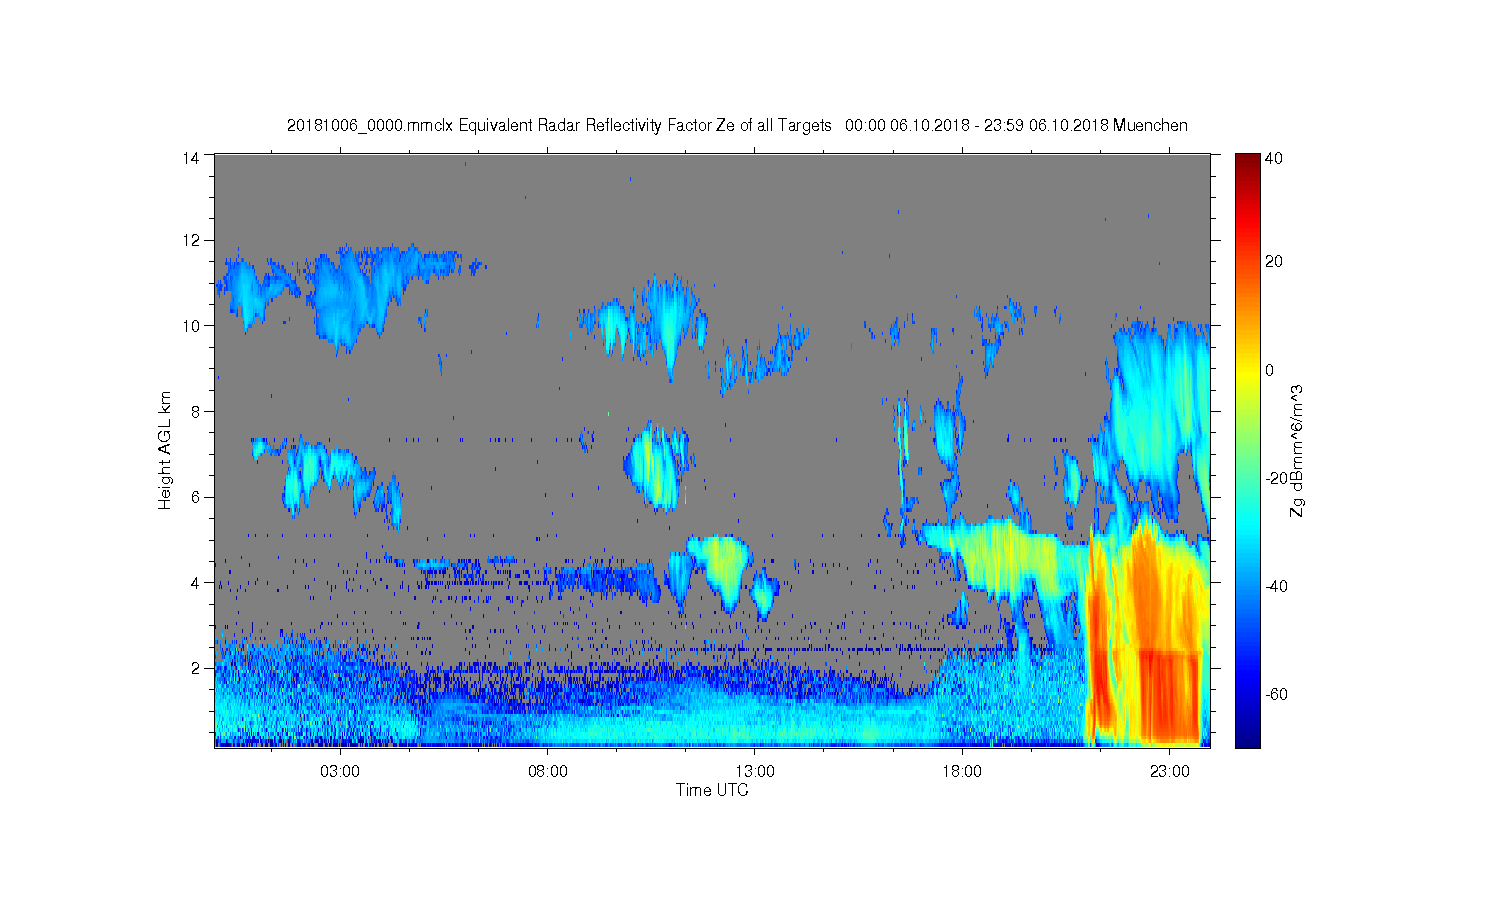This screenshot has width=1500, height=900.
Task: Click the height tick label 8
Action: point(196,411)
